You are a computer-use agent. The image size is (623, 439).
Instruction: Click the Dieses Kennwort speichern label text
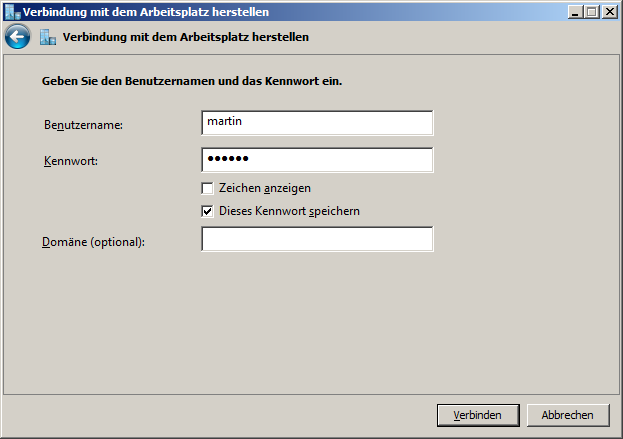pyautogui.click(x=289, y=211)
